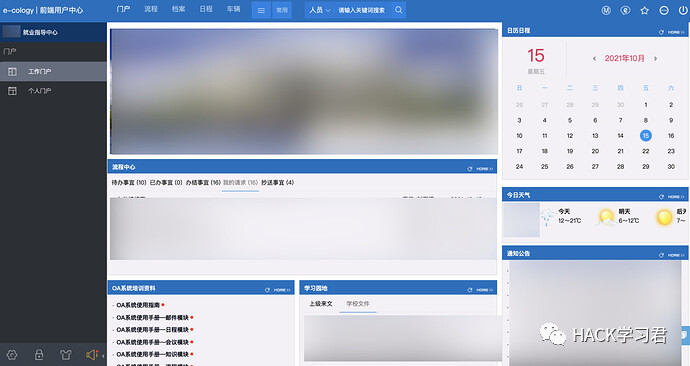
Task: Go to previous month in calendar
Action: 595,59
